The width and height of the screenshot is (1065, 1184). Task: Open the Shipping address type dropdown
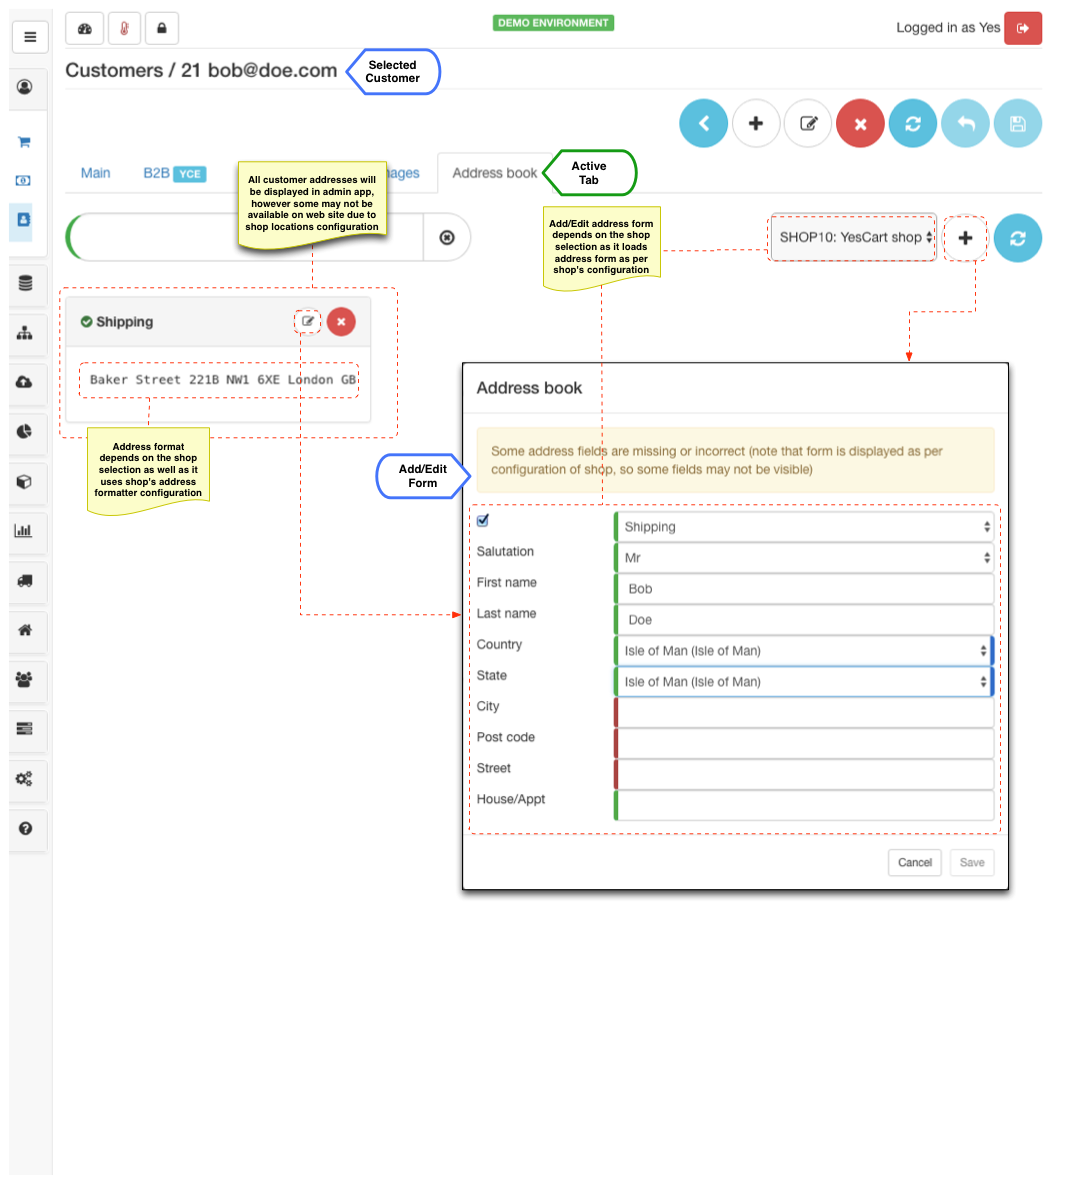click(804, 527)
